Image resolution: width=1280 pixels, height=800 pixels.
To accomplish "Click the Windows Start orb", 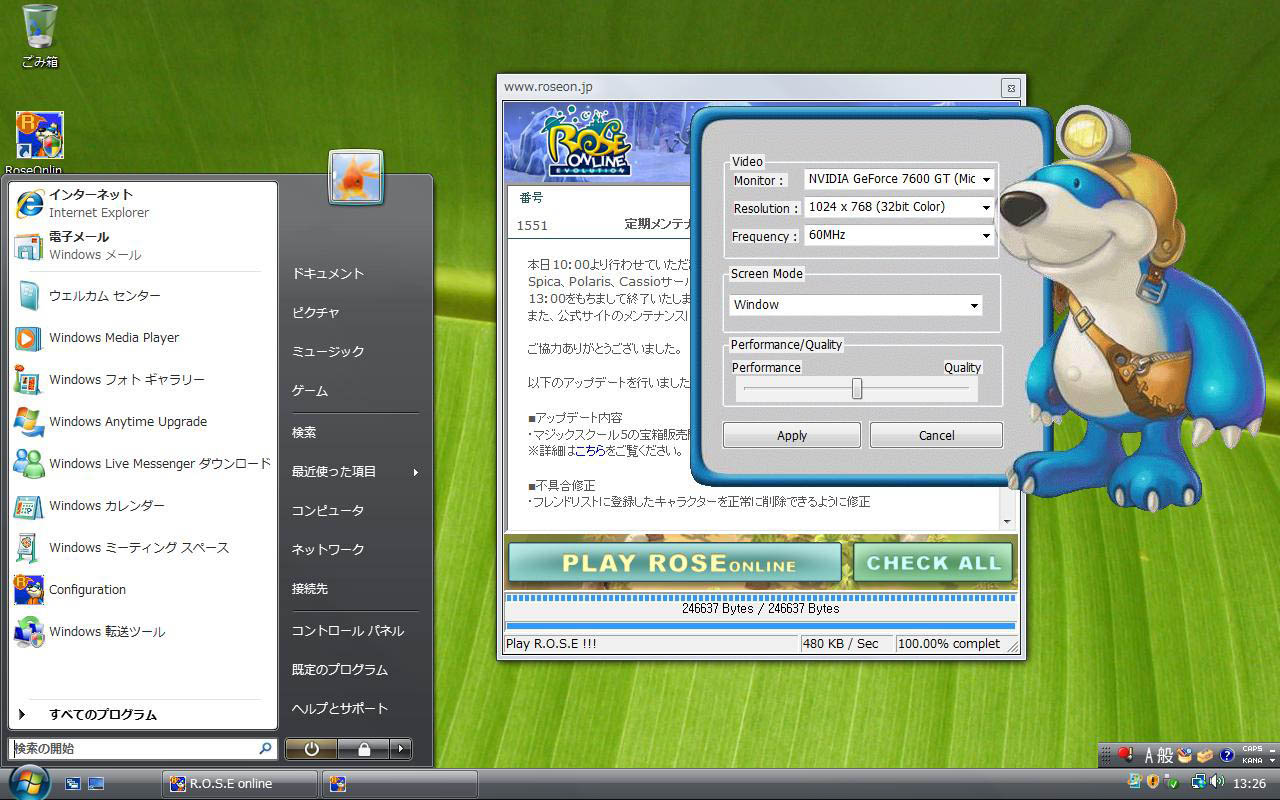I will tap(28, 782).
